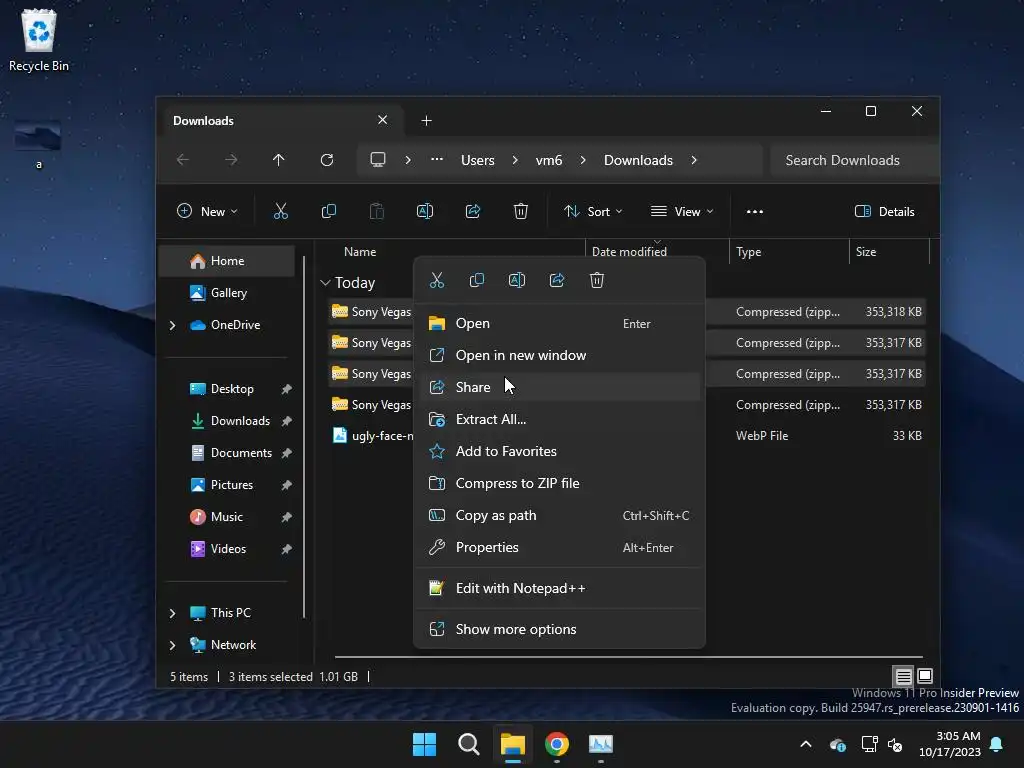Expand the OneDrive tree node
The height and width of the screenshot is (768, 1024).
click(x=172, y=325)
